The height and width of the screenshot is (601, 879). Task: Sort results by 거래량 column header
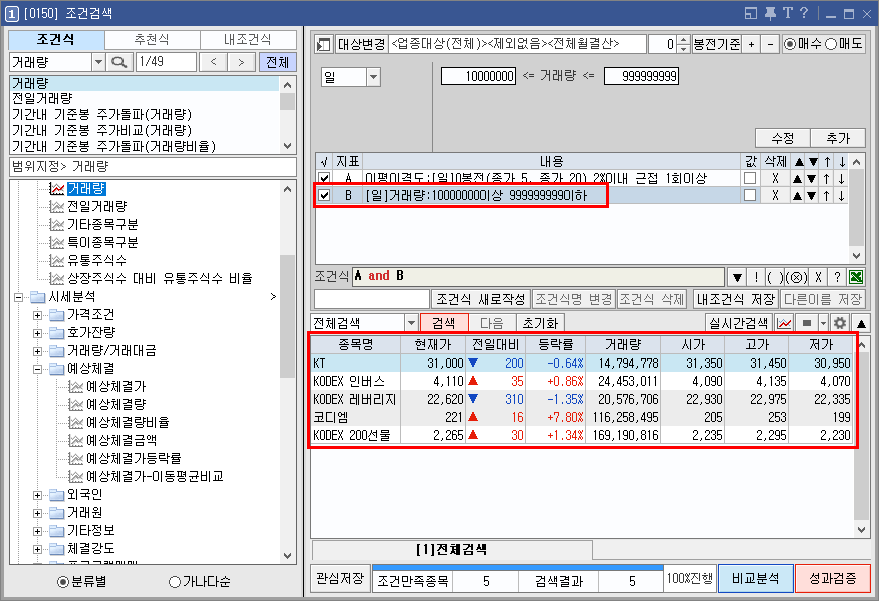pos(623,344)
